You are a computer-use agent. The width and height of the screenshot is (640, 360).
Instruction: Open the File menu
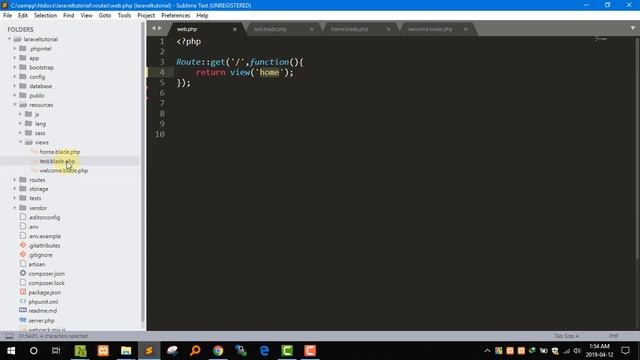tap(7, 16)
